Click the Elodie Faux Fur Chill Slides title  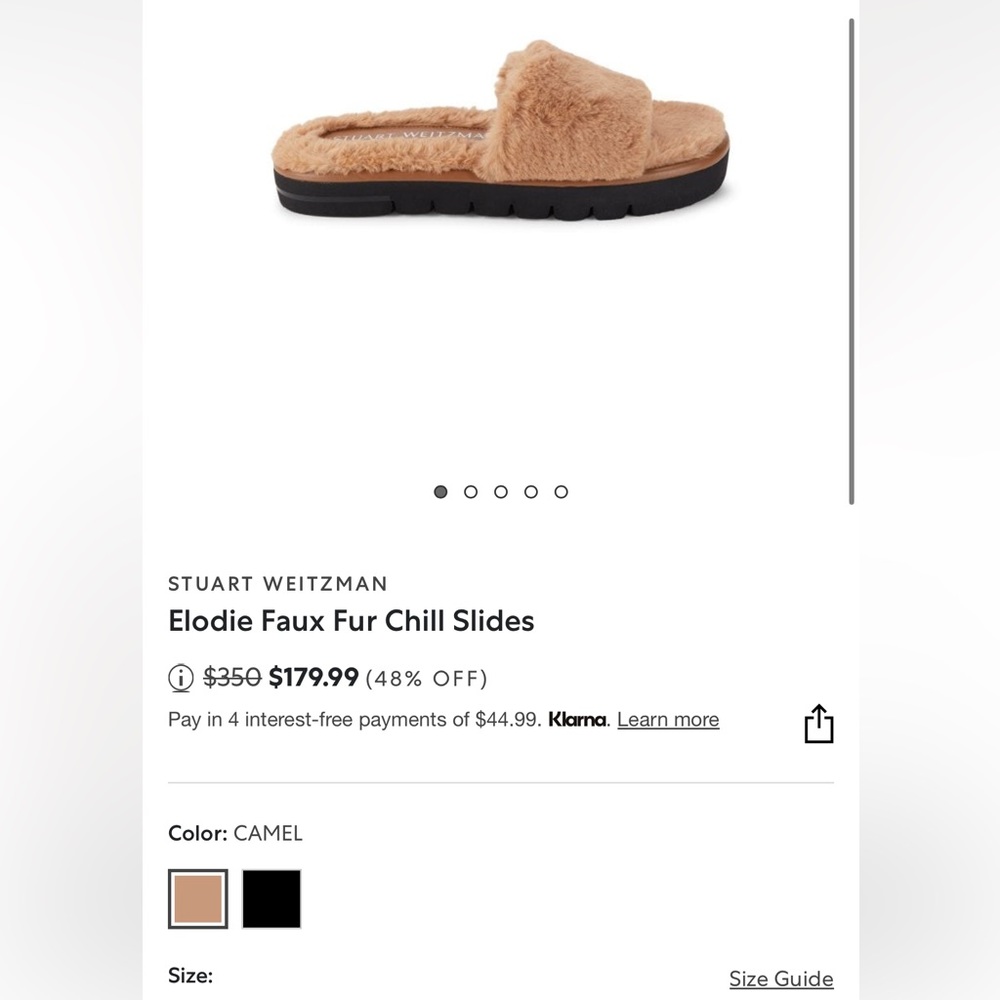tap(351, 621)
